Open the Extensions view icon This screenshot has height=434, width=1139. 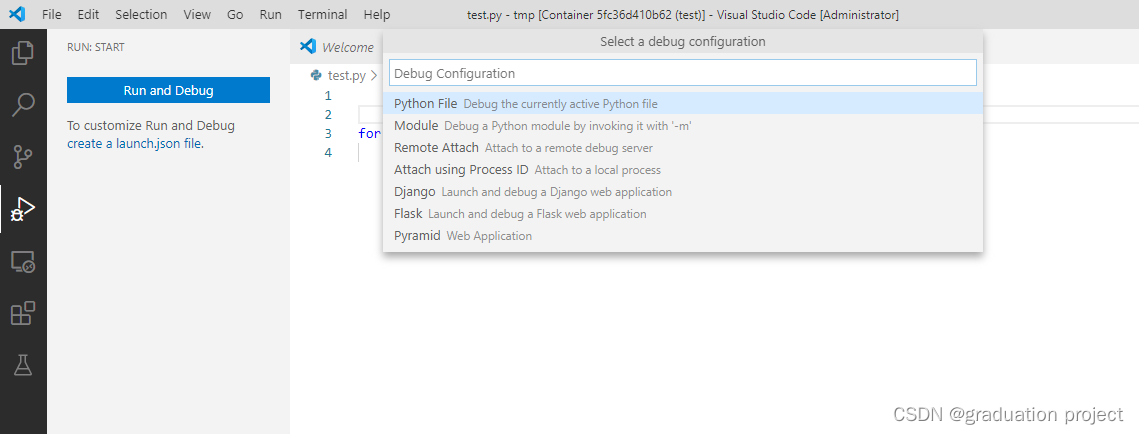[x=23, y=313]
